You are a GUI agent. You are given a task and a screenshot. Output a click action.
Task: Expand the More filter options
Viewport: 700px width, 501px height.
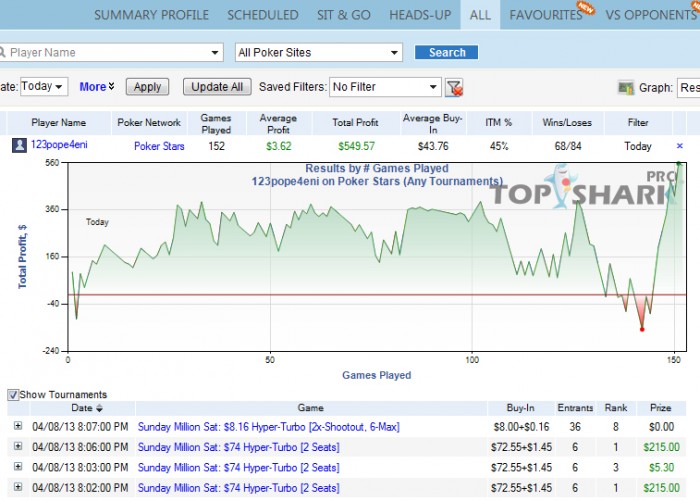coord(97,87)
